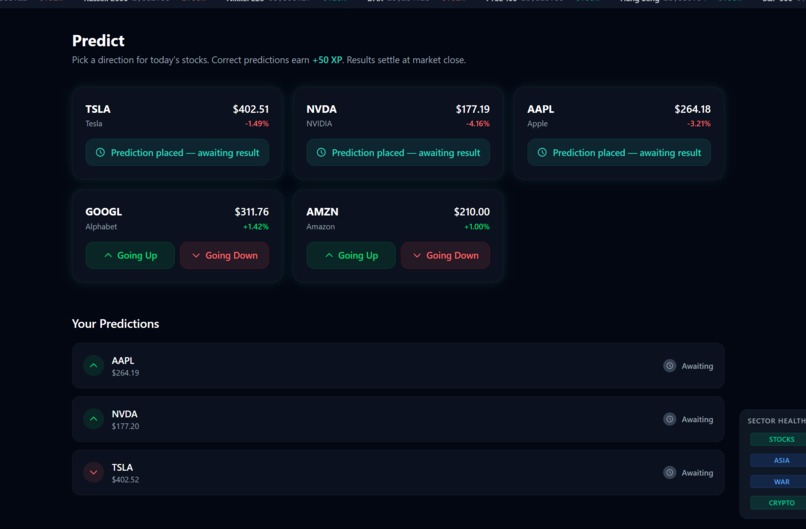Click Your Predictions section heading
Image resolution: width=806 pixels, height=529 pixels.
116,324
